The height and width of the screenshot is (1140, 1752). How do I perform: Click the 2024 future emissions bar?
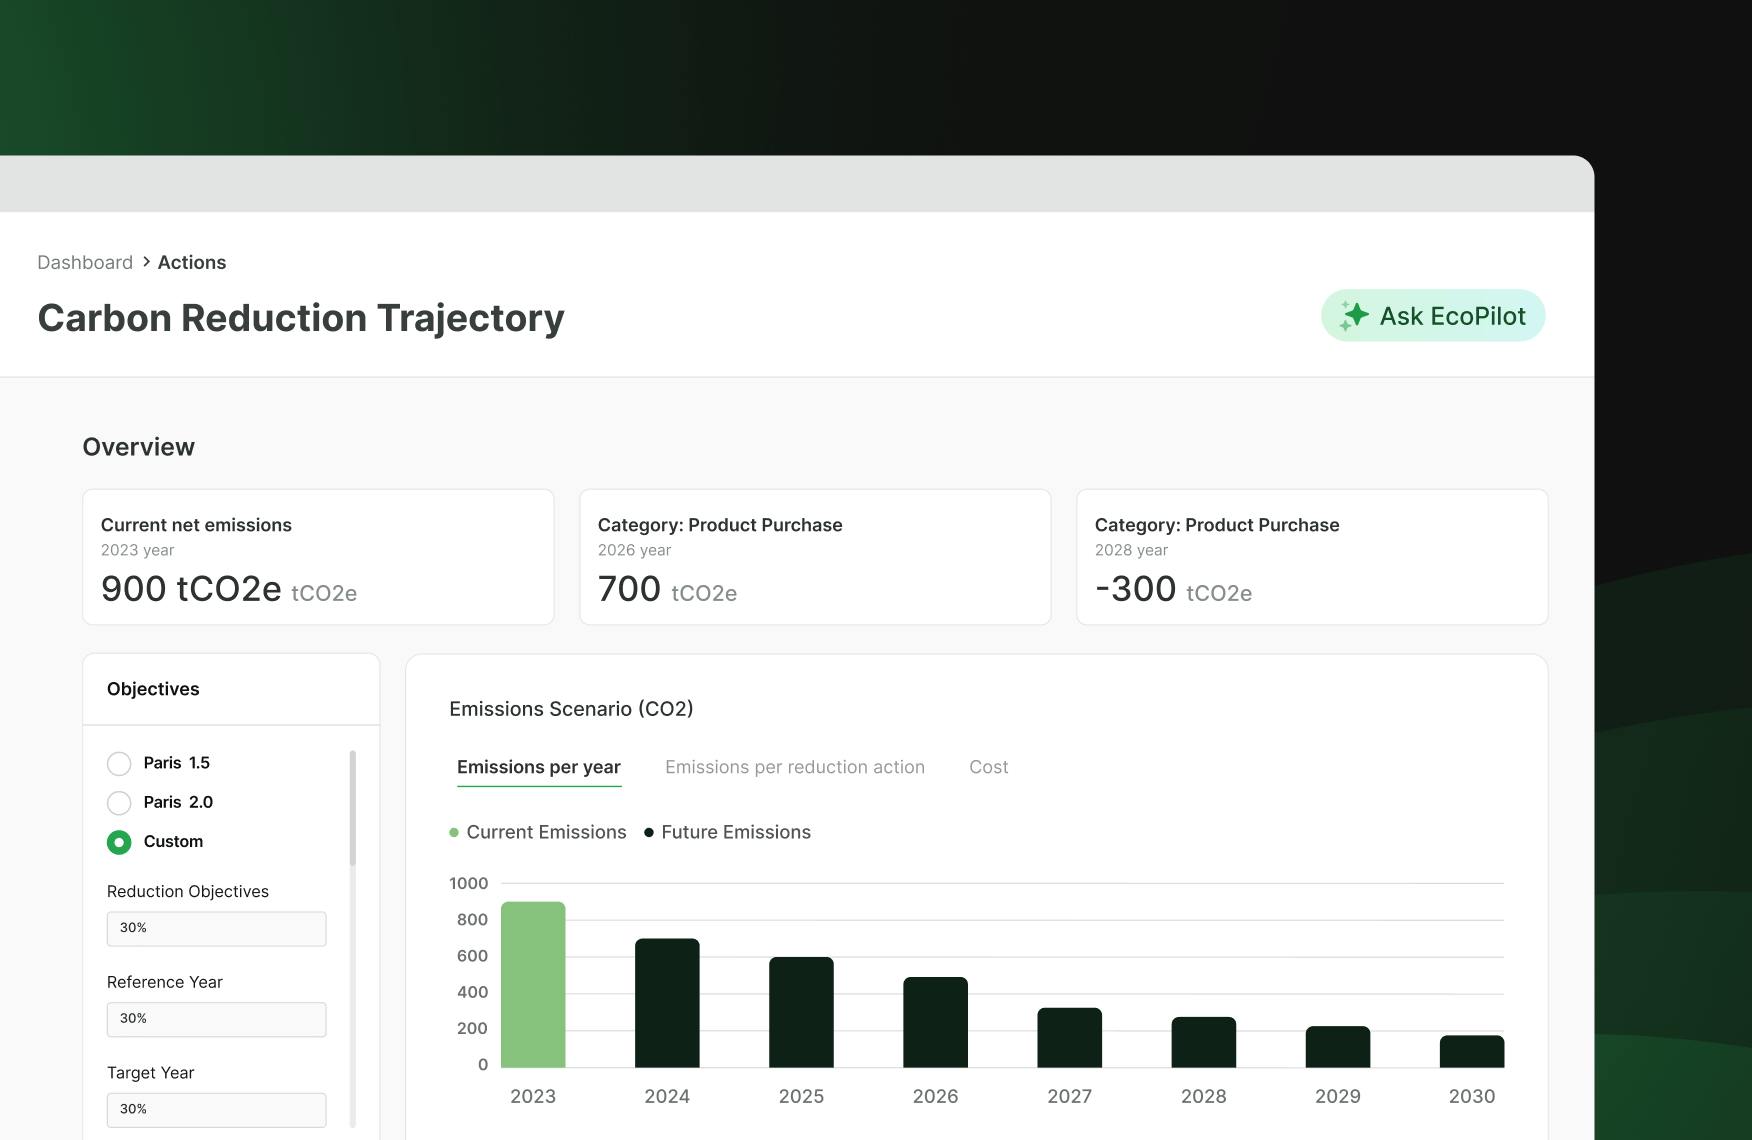pyautogui.click(x=667, y=1002)
